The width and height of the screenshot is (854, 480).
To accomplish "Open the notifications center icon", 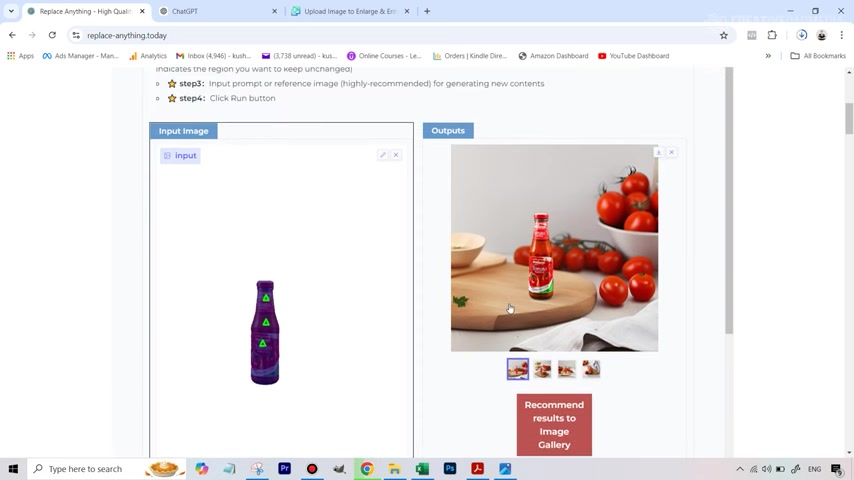I will tap(837, 469).
